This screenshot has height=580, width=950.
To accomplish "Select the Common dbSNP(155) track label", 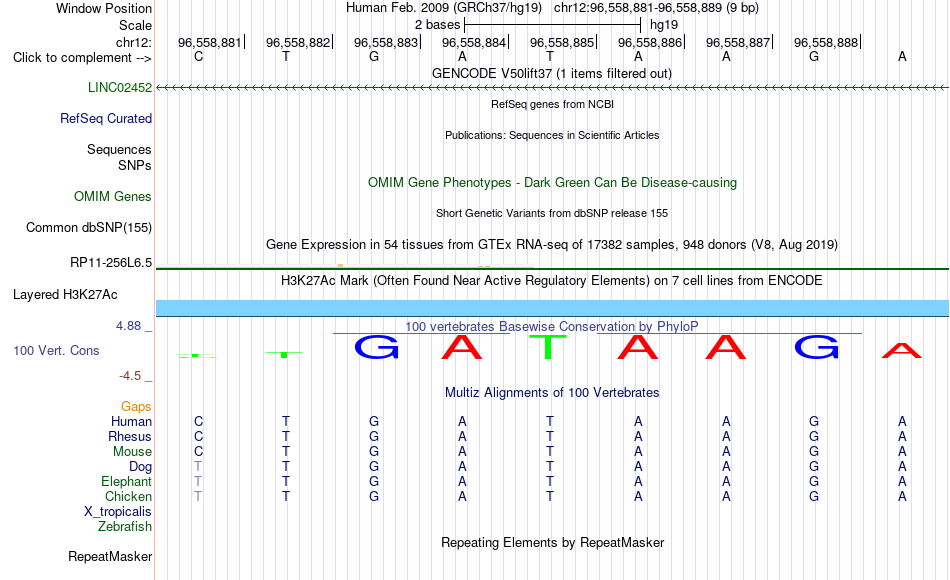I will 89,227.
